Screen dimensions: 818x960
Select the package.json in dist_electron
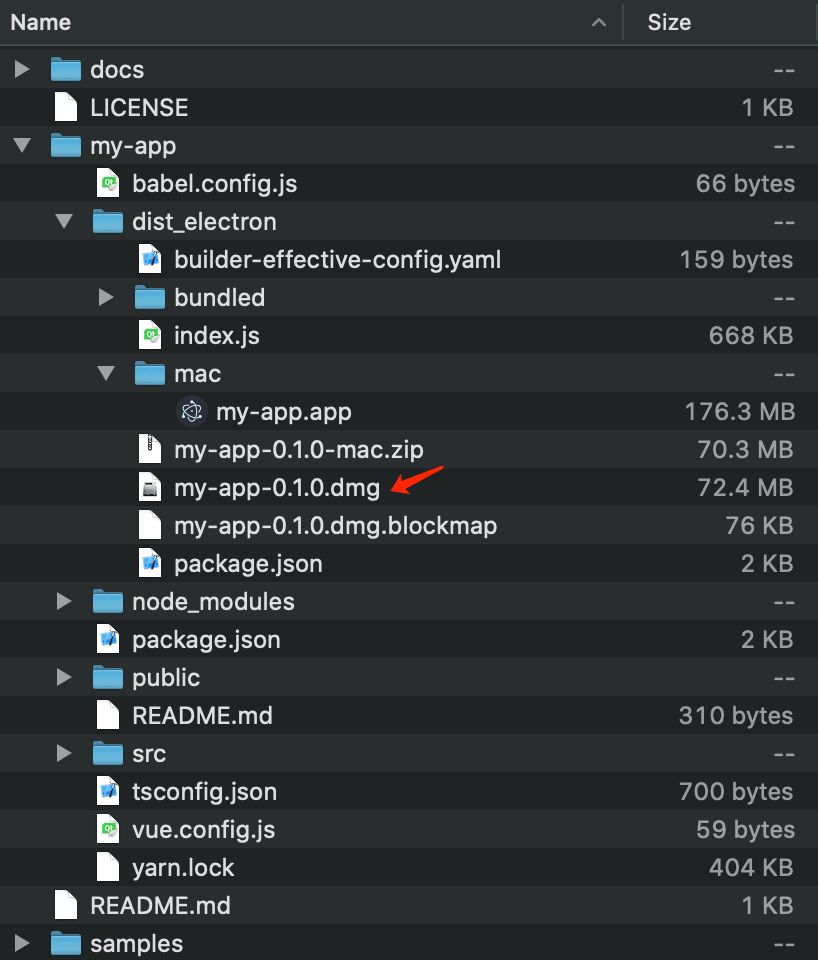(247, 563)
